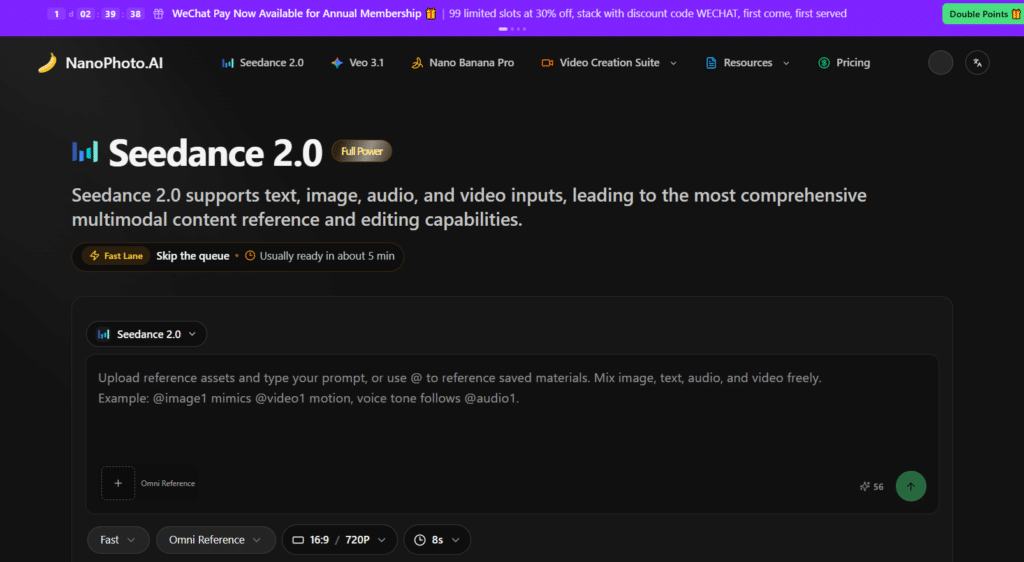Expand the Video Creation Suite menu

(x=609, y=63)
